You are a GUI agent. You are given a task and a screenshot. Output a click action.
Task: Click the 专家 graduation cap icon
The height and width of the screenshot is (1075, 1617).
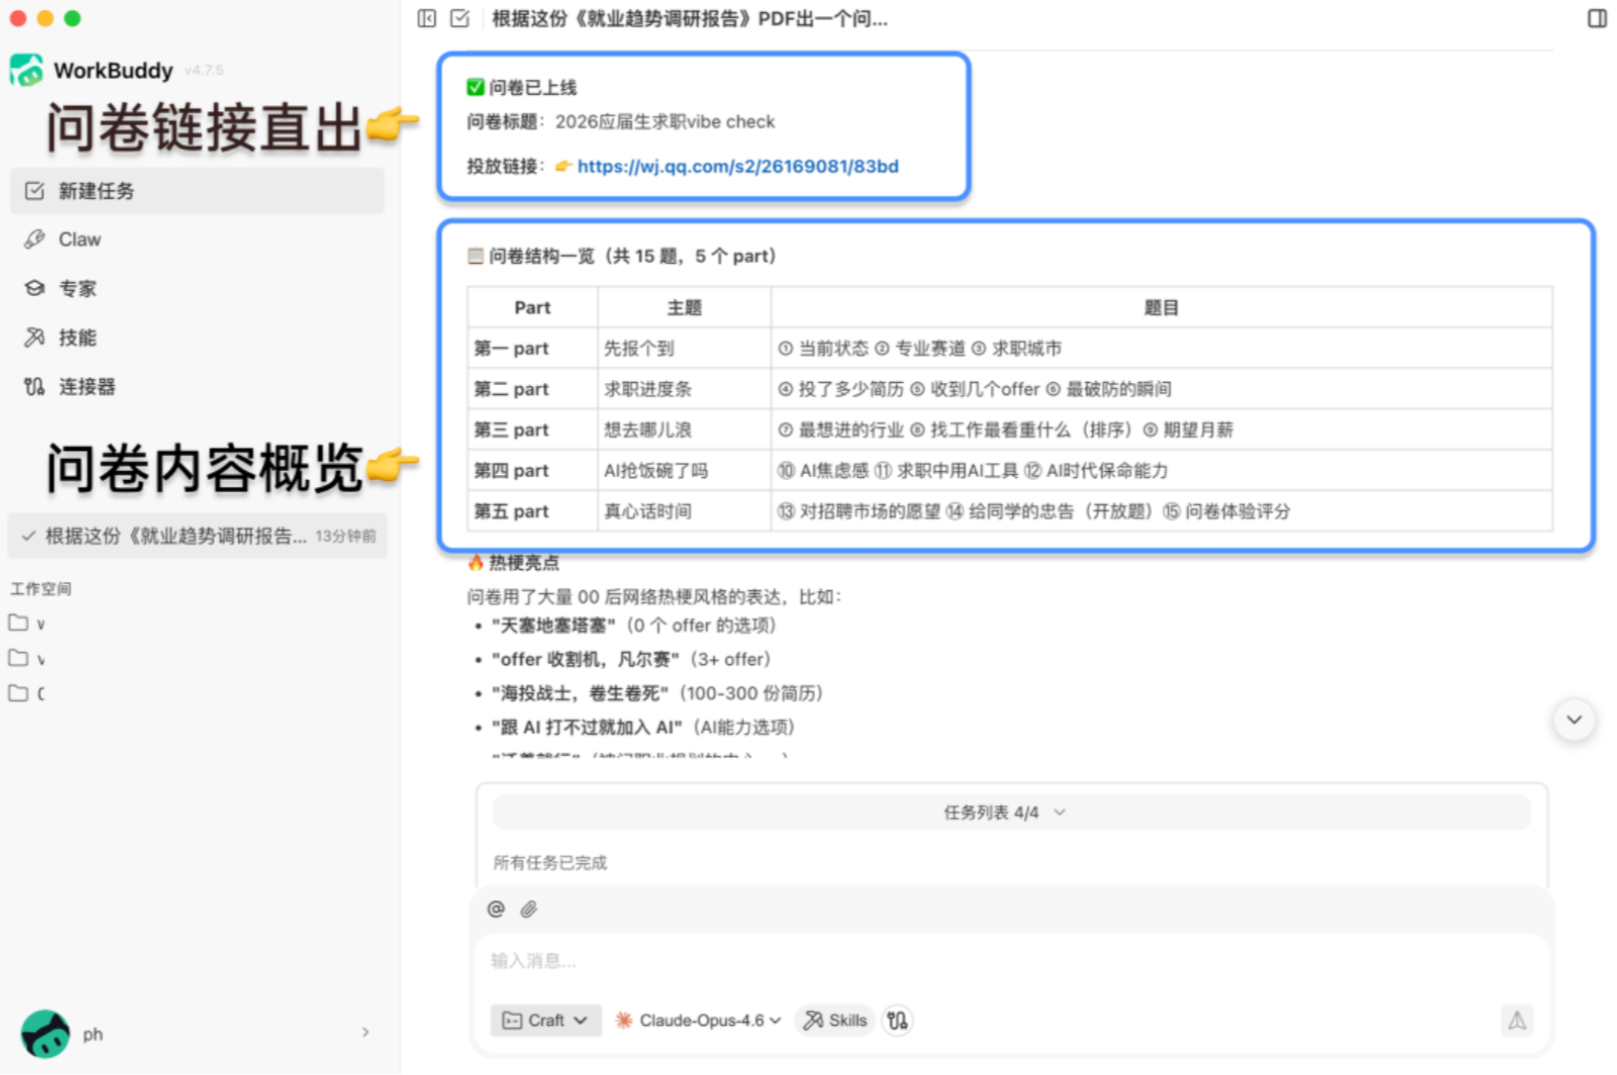[35, 288]
